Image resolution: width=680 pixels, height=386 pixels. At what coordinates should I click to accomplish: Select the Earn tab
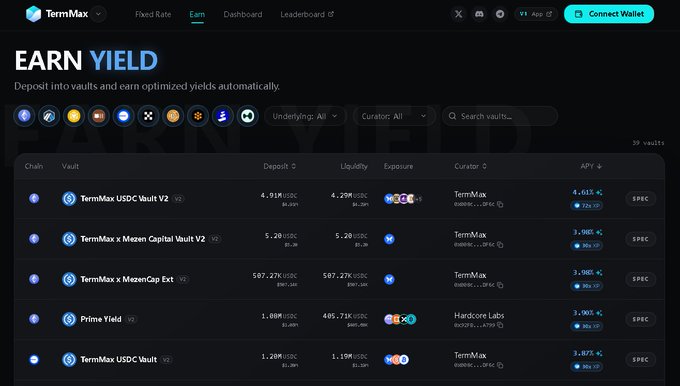[197, 14]
